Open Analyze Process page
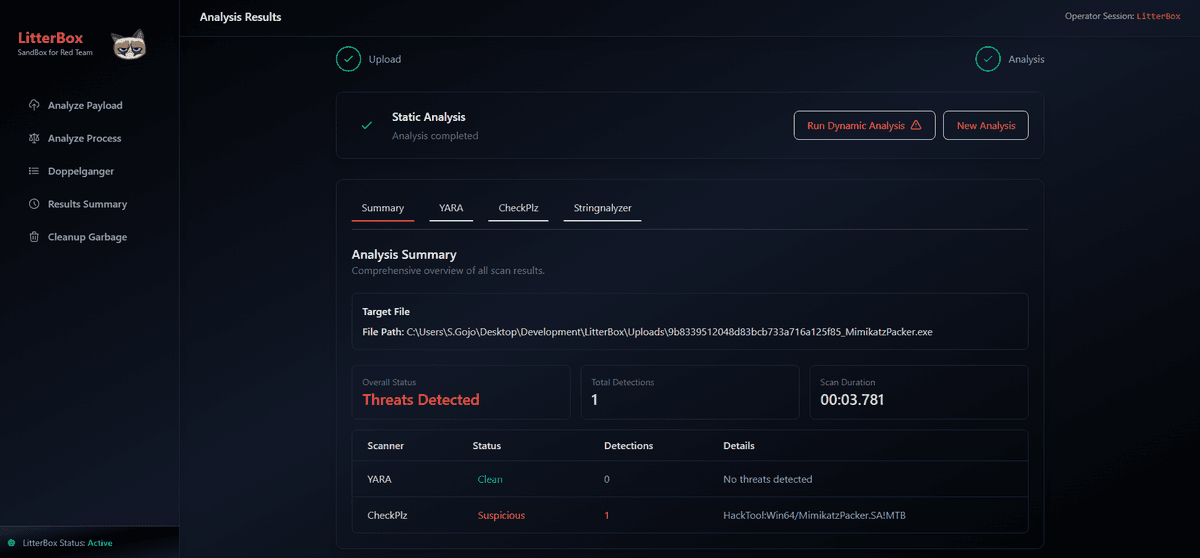 pyautogui.click(x=84, y=138)
